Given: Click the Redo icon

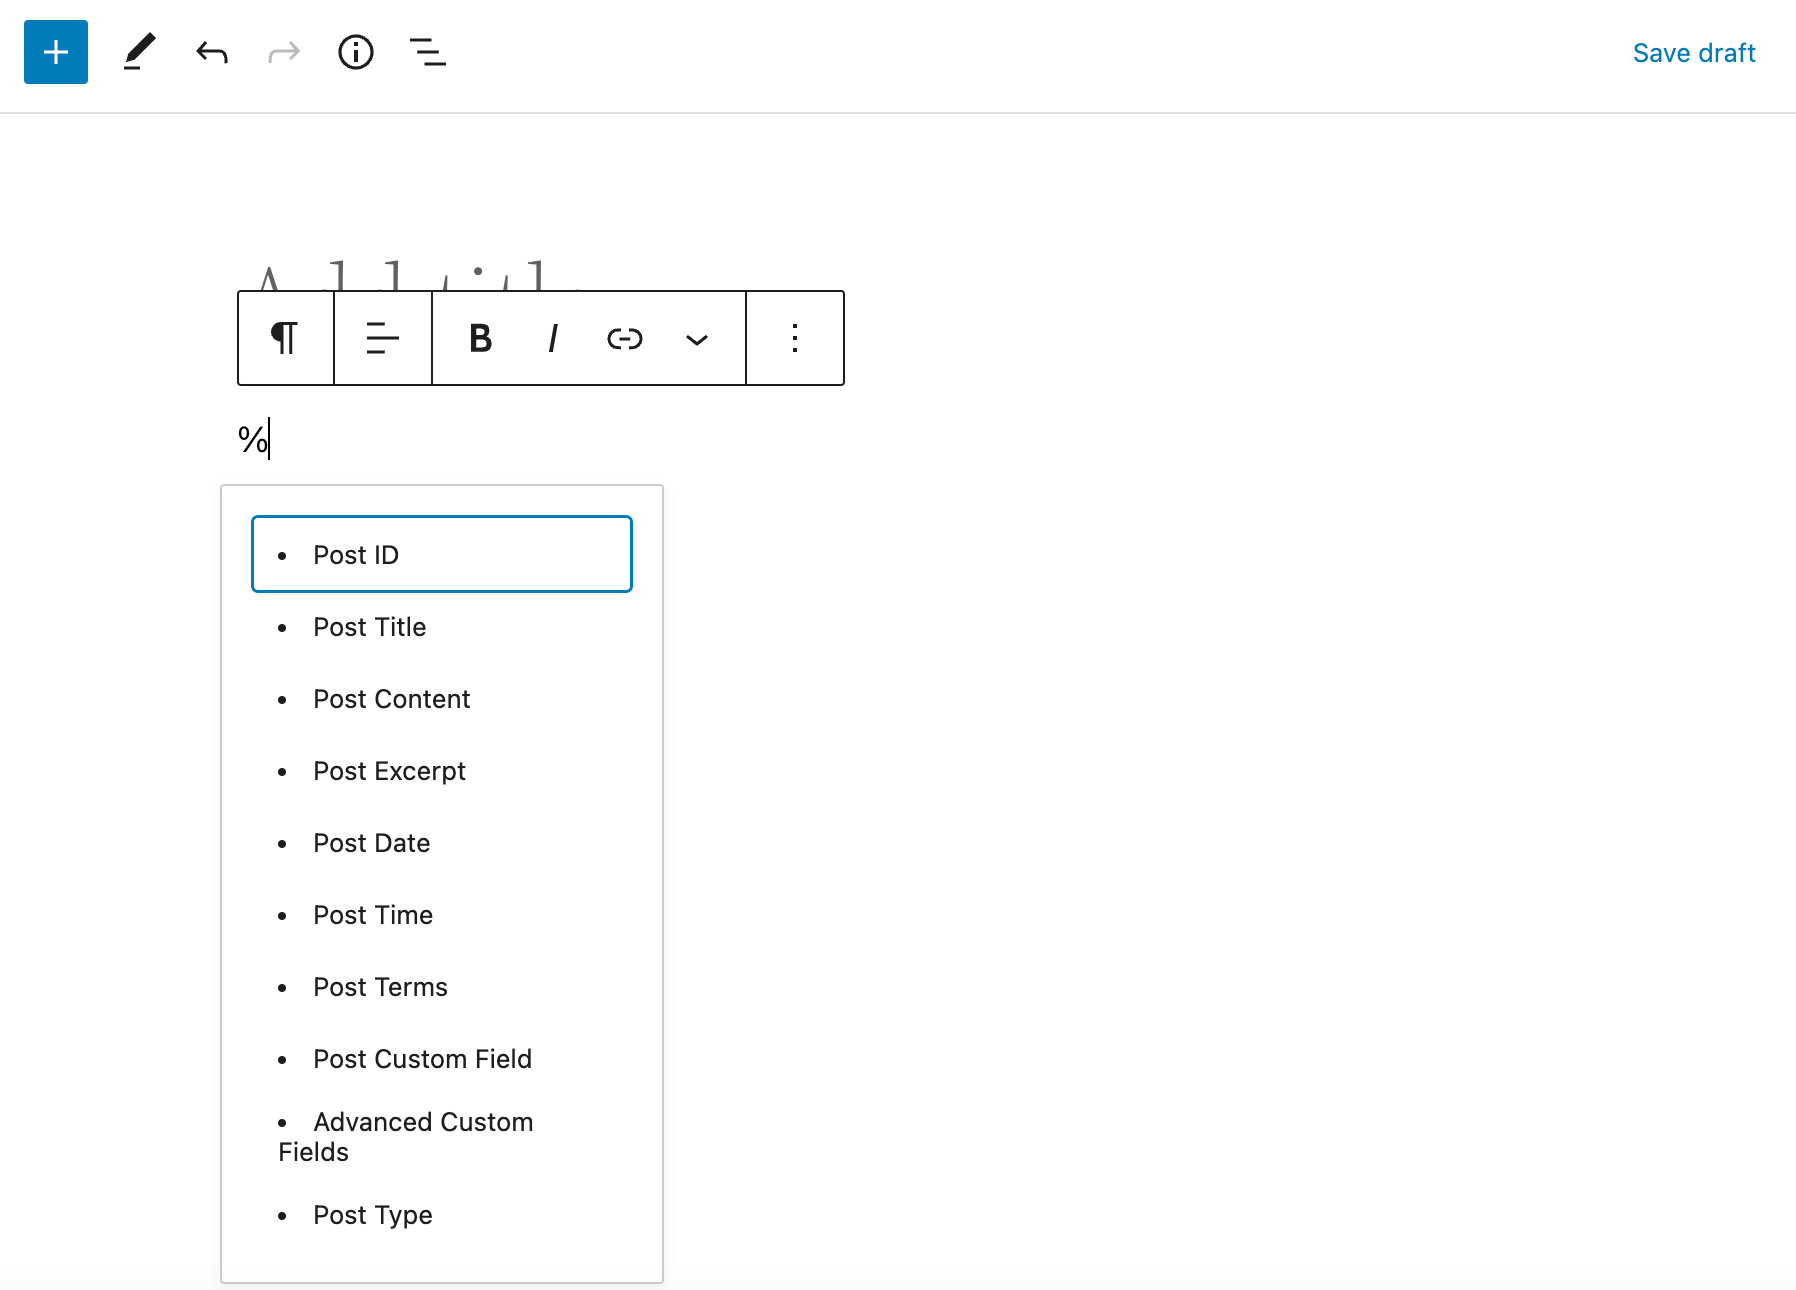Looking at the screenshot, I should [283, 52].
